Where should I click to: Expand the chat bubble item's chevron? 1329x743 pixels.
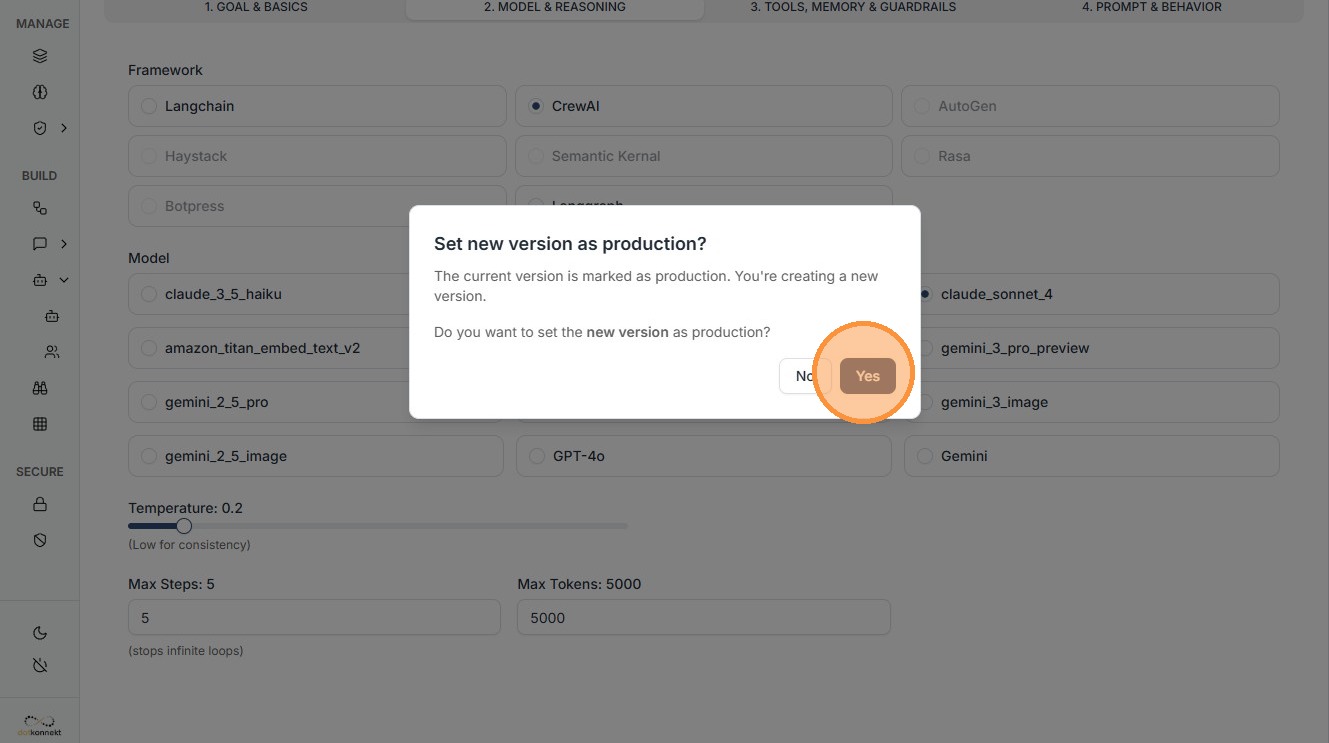coord(64,244)
